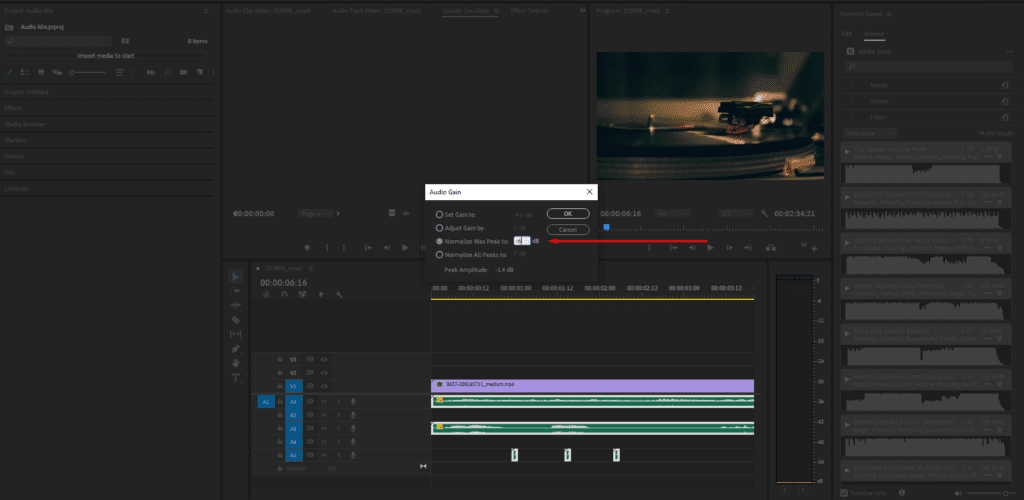Image resolution: width=1024 pixels, height=500 pixels.
Task: Click timeline wrench display settings icon
Action: point(339,295)
